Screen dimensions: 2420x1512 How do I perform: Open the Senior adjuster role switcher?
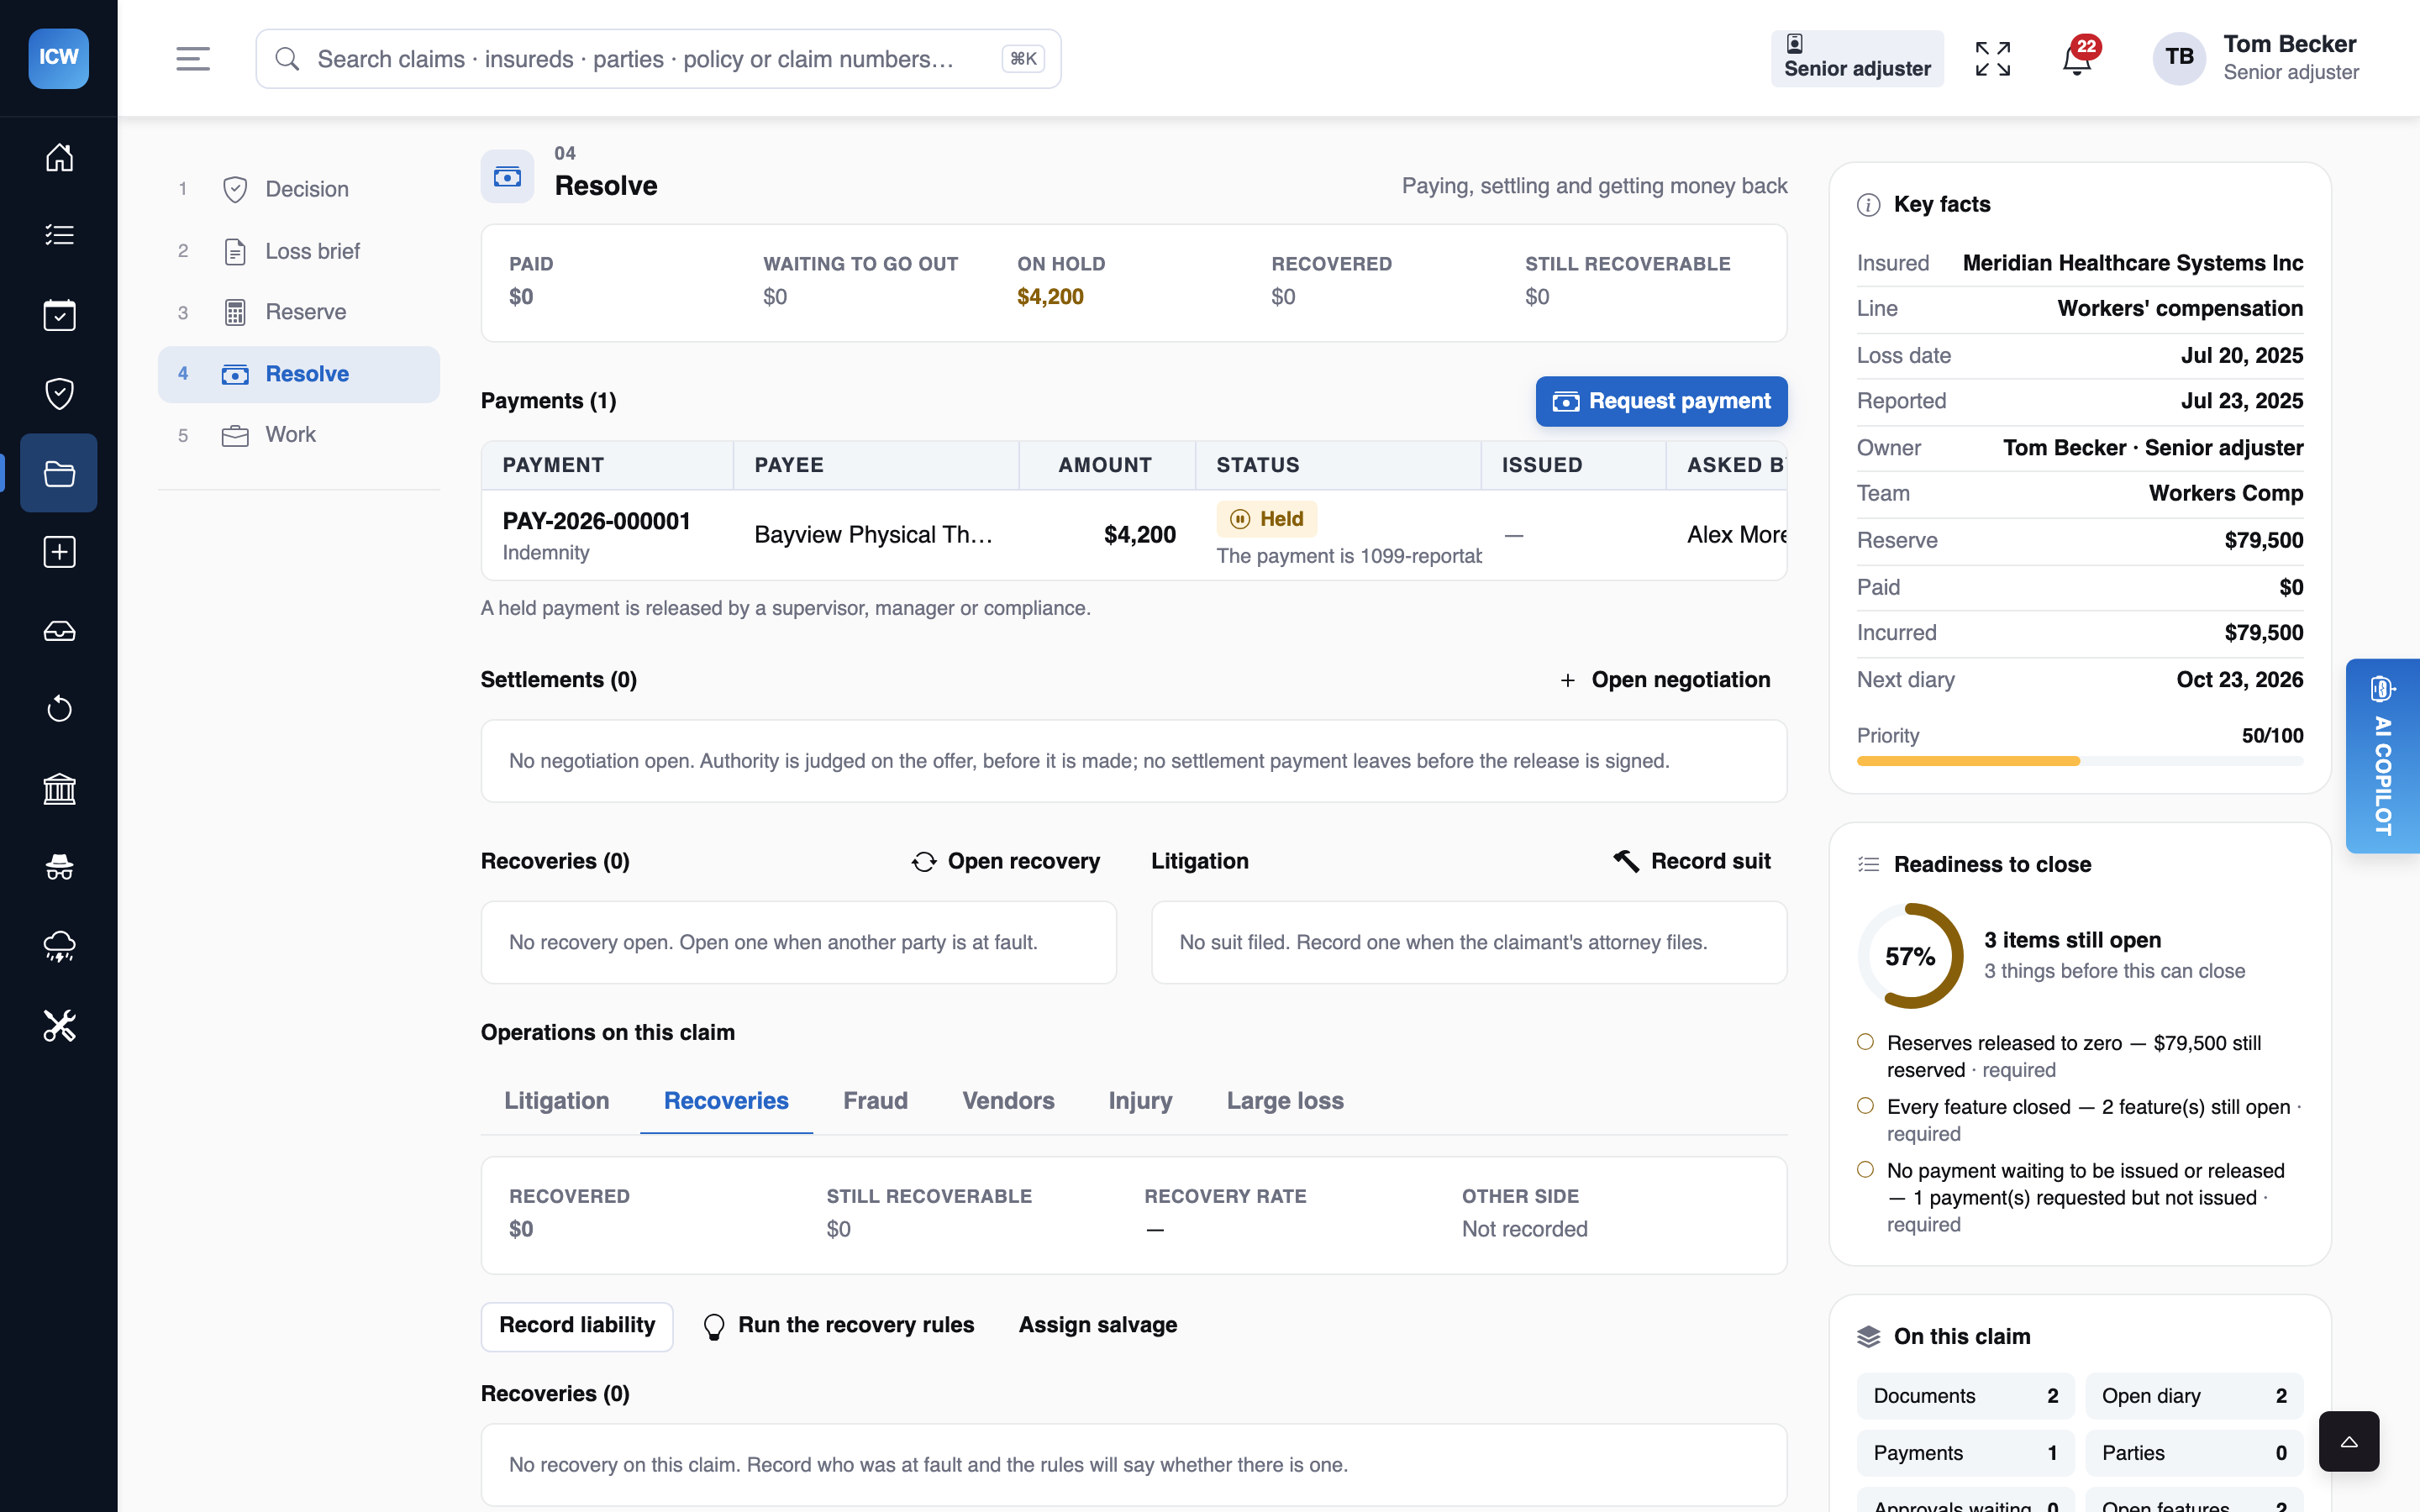(1857, 58)
